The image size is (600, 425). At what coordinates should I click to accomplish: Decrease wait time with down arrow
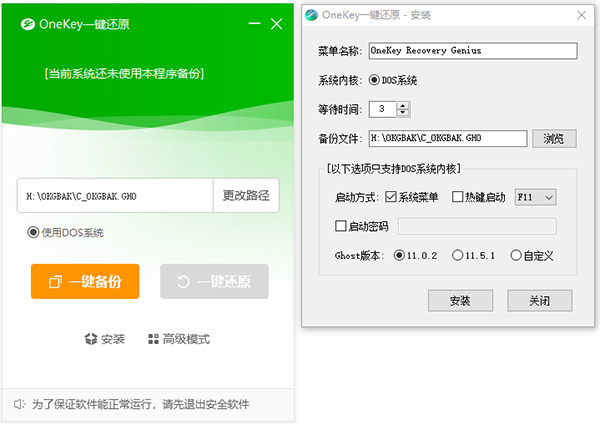[403, 113]
